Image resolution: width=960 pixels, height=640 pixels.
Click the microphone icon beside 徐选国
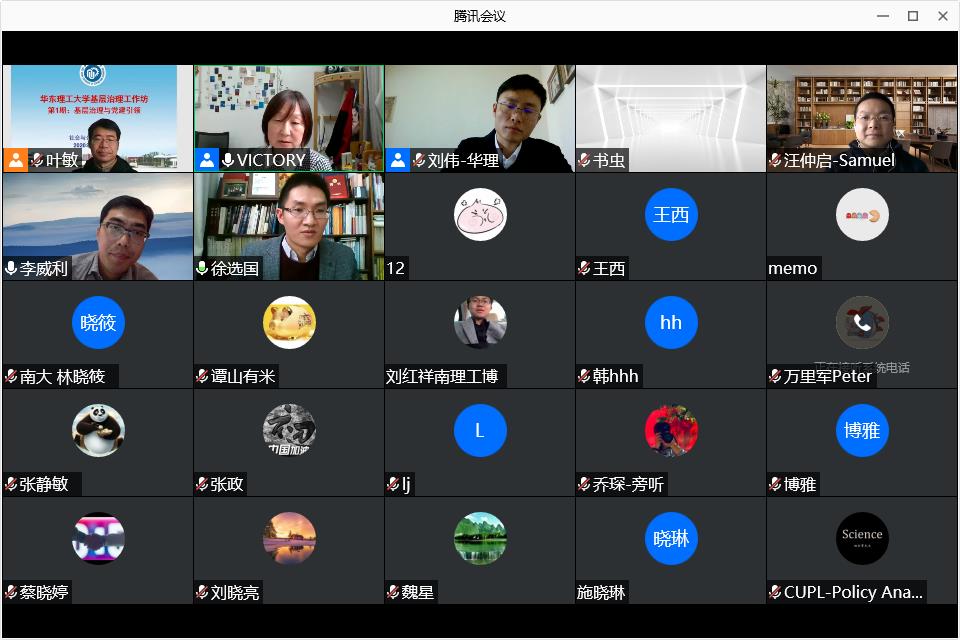click(202, 268)
